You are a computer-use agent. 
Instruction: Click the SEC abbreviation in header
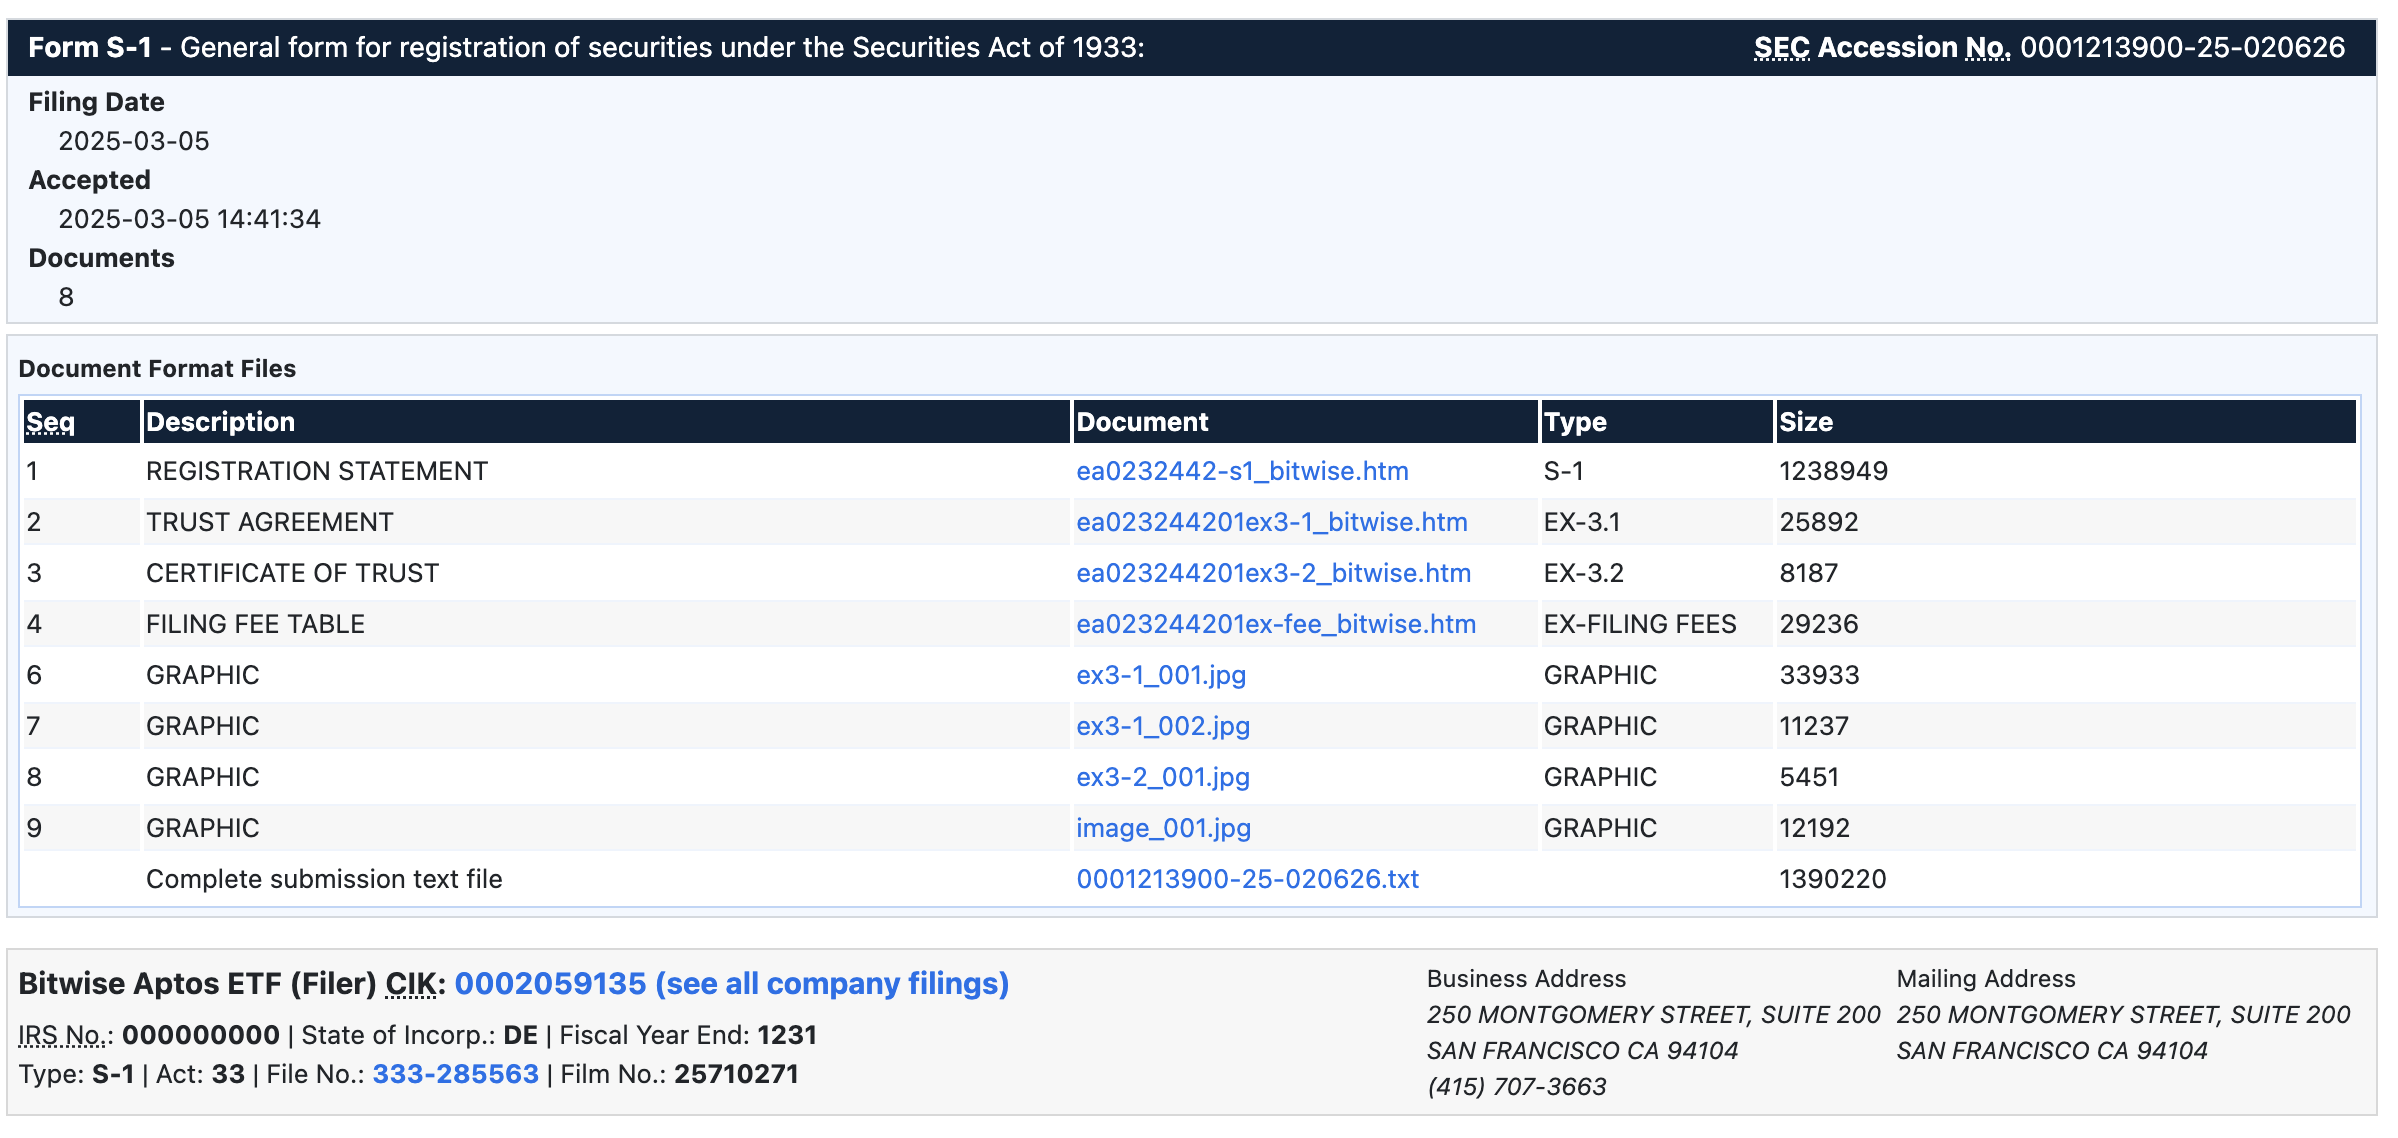tap(1781, 48)
